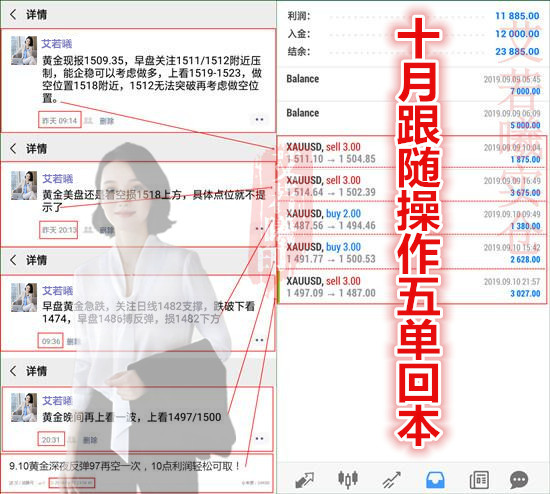
Task: Select the XAUUSD sell 1514.64 to 1502.39 trade
Action: (412, 185)
